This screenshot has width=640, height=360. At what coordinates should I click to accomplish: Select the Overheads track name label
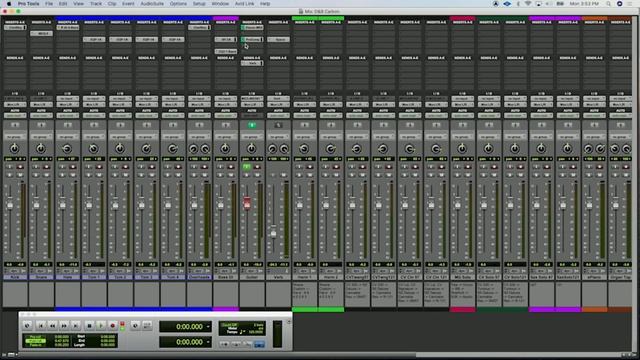click(199, 277)
